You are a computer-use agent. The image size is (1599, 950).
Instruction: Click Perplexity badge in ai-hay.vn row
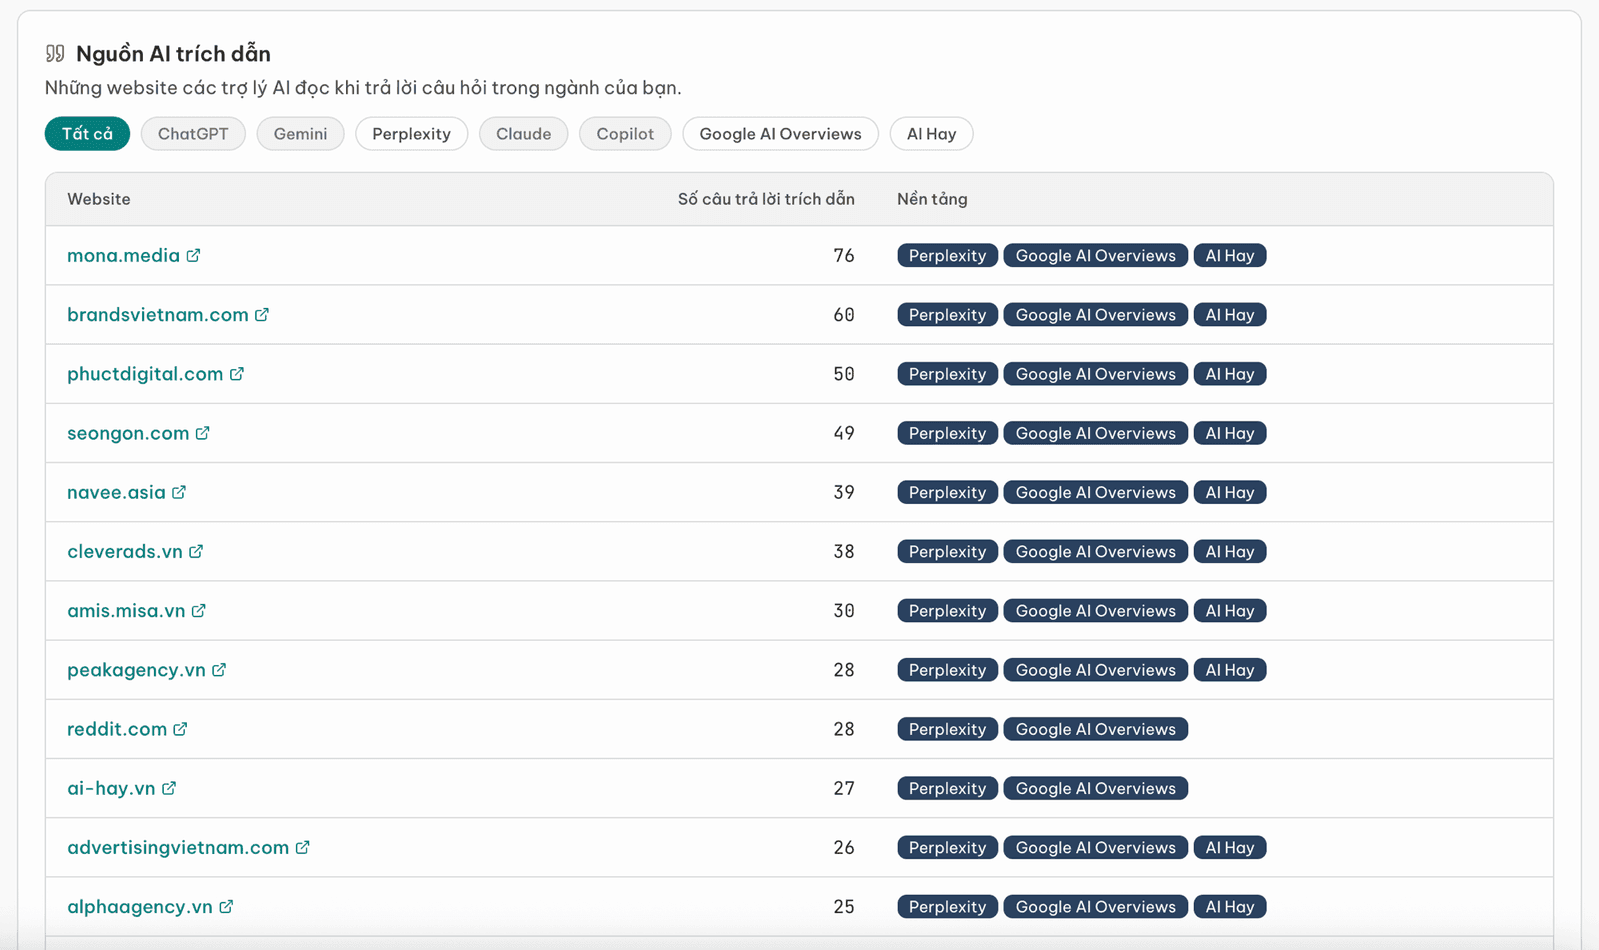pos(947,788)
